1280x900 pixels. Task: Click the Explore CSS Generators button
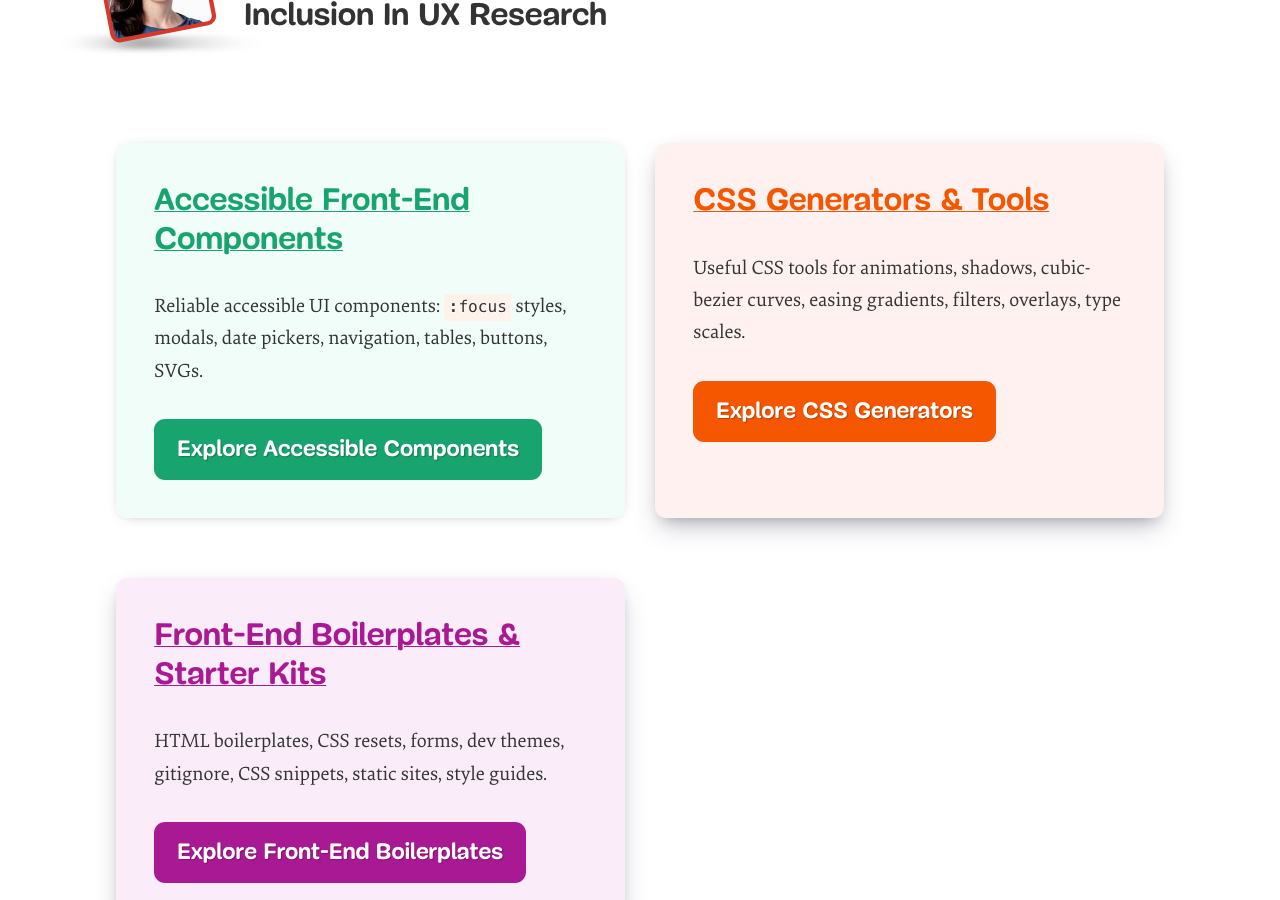coord(844,411)
